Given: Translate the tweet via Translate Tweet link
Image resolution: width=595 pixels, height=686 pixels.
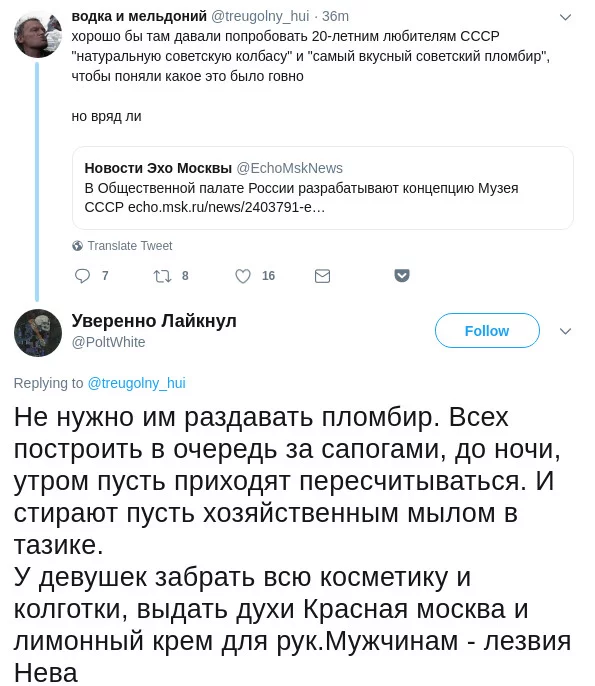Looking at the screenshot, I should 130,246.
